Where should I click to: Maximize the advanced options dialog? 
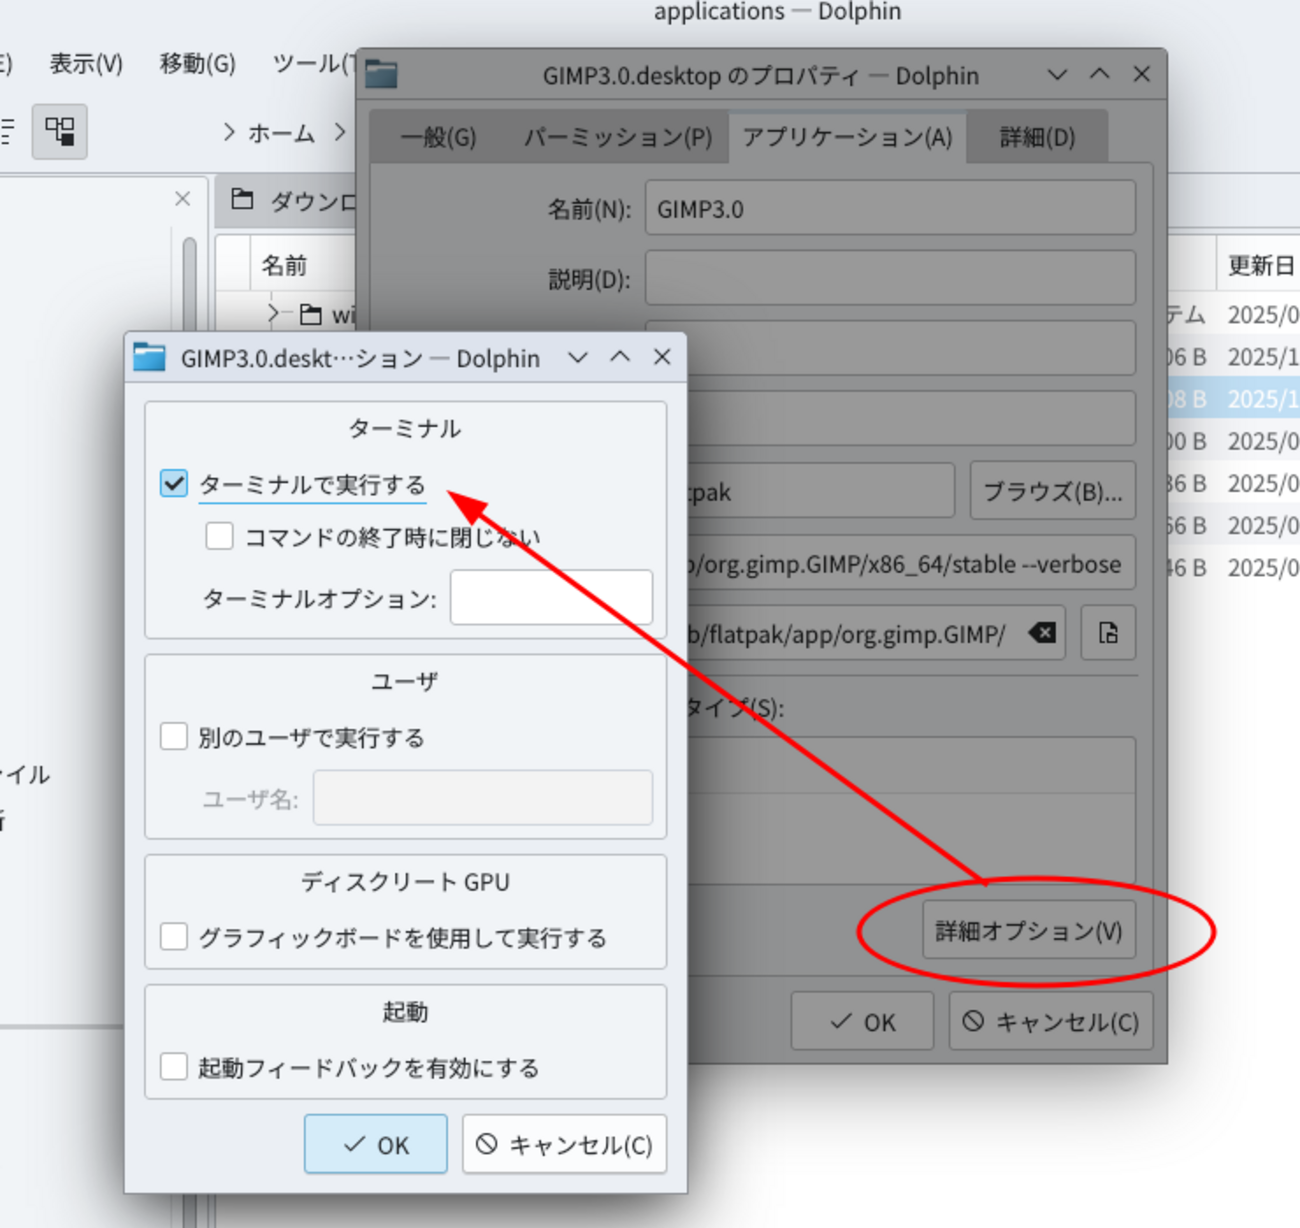(620, 357)
